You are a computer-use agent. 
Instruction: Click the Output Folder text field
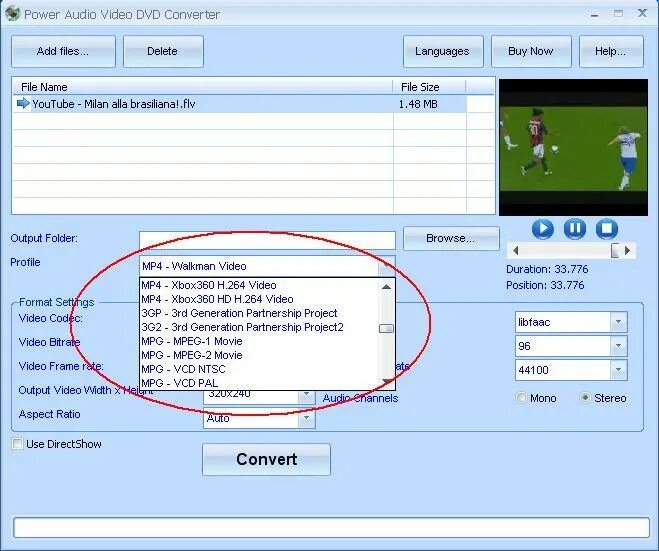(x=267, y=240)
